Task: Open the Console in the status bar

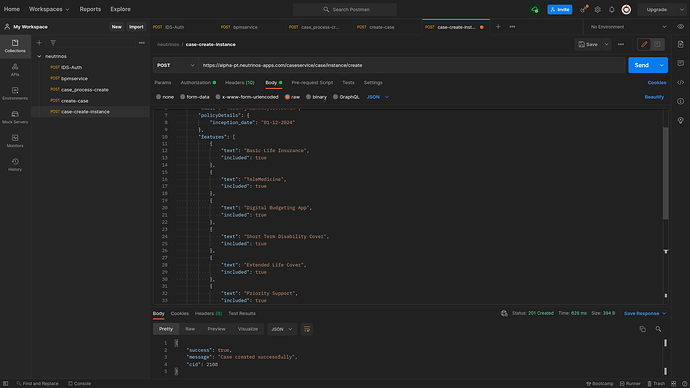Action: pos(80,384)
